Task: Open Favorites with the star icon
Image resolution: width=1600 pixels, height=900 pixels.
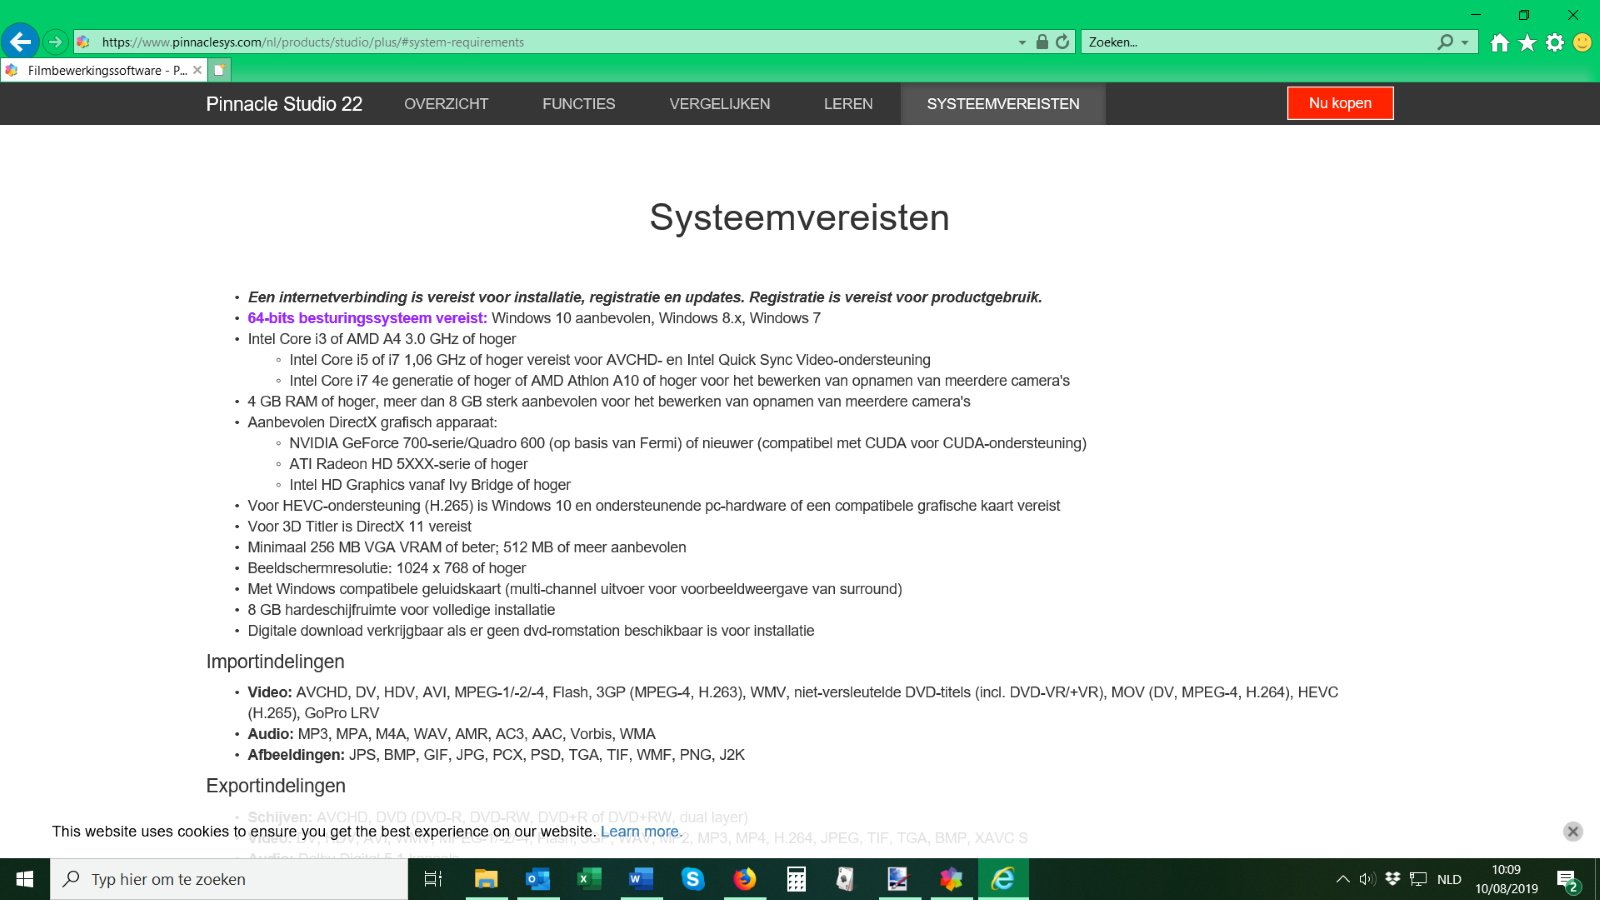Action: point(1527,42)
